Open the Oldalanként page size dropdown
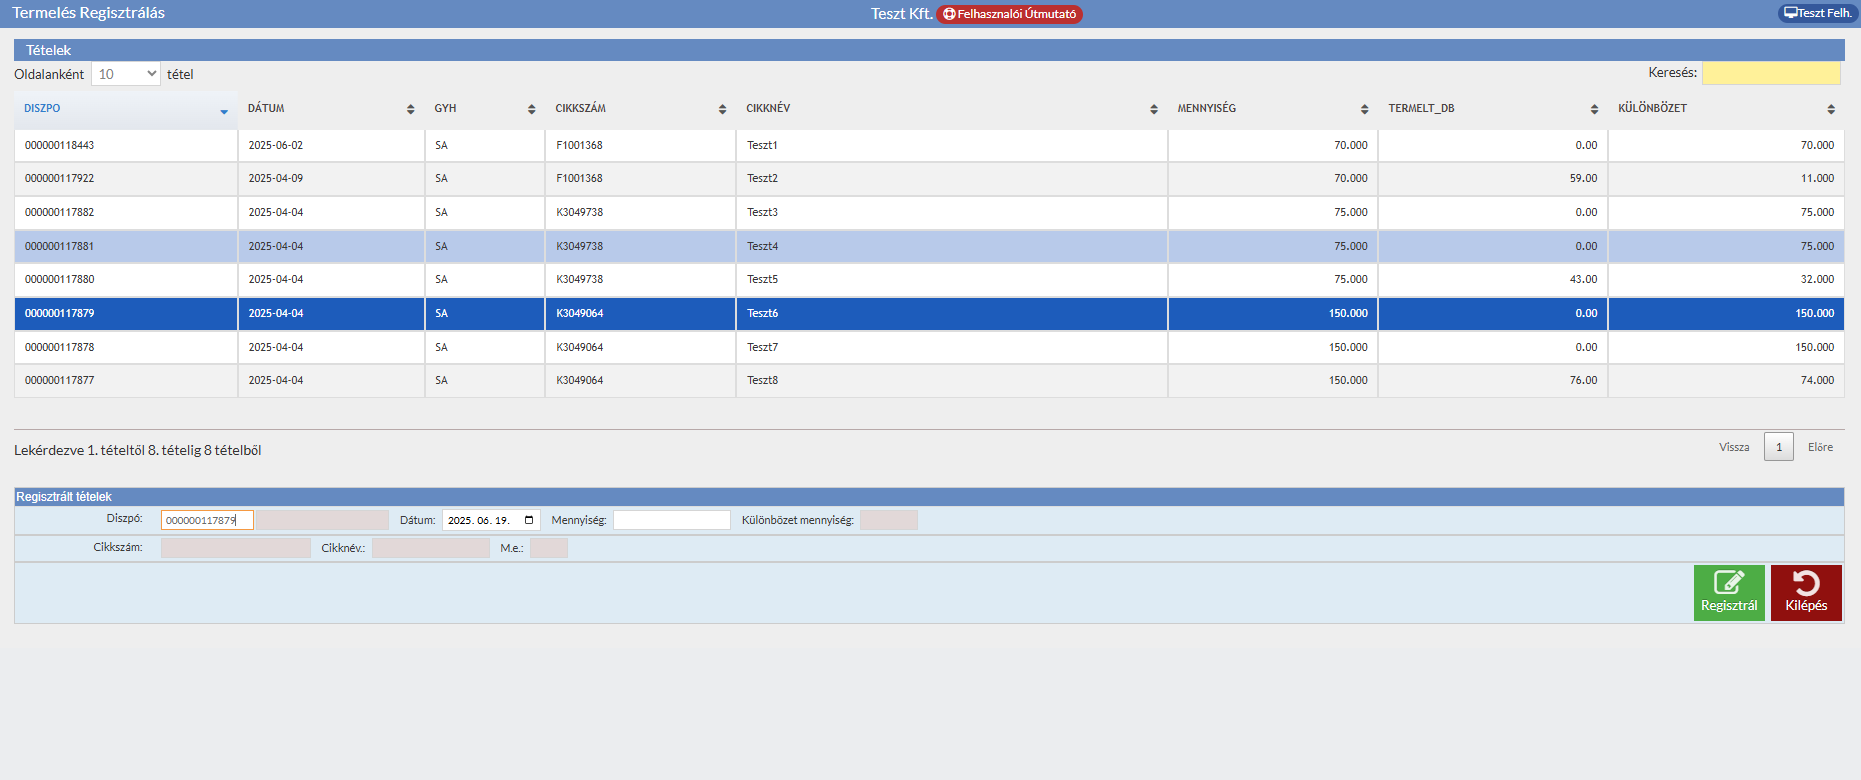This screenshot has height=780, width=1861. click(x=126, y=74)
